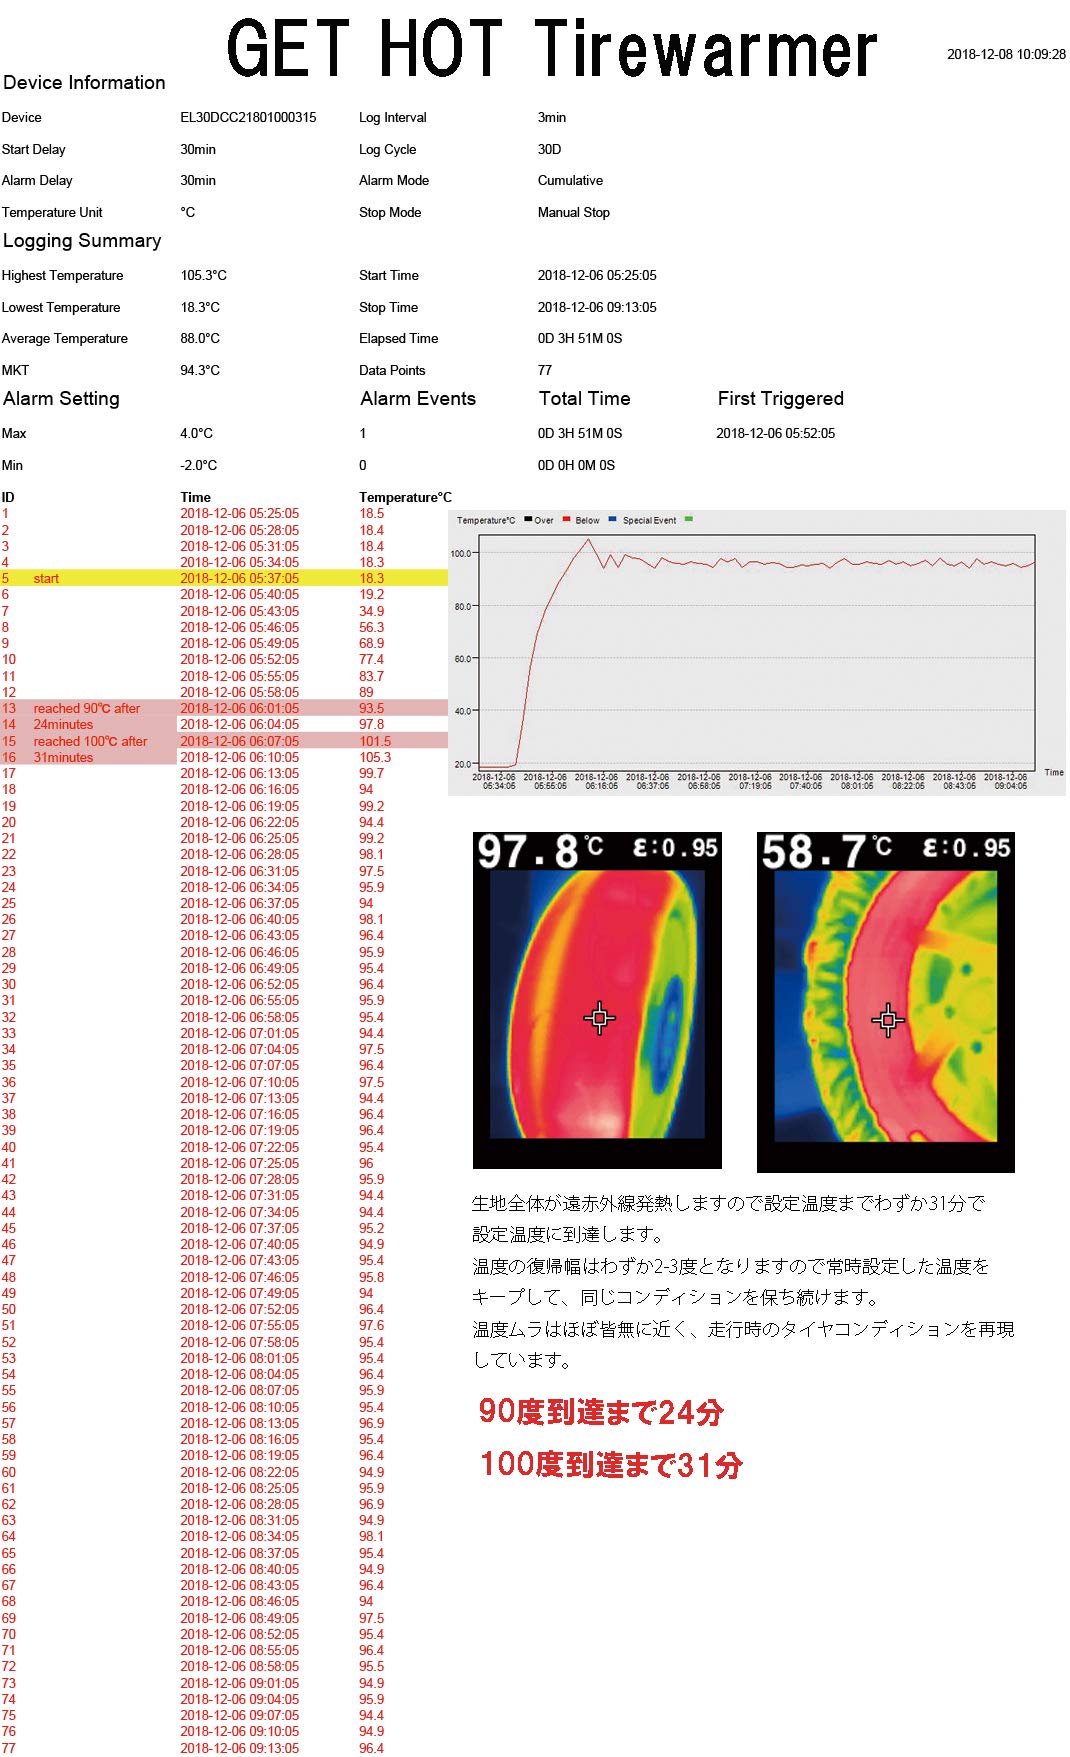1070x1757 pixels.
Task: Click the GET HOT Tirewarmer title
Action: 552,49
